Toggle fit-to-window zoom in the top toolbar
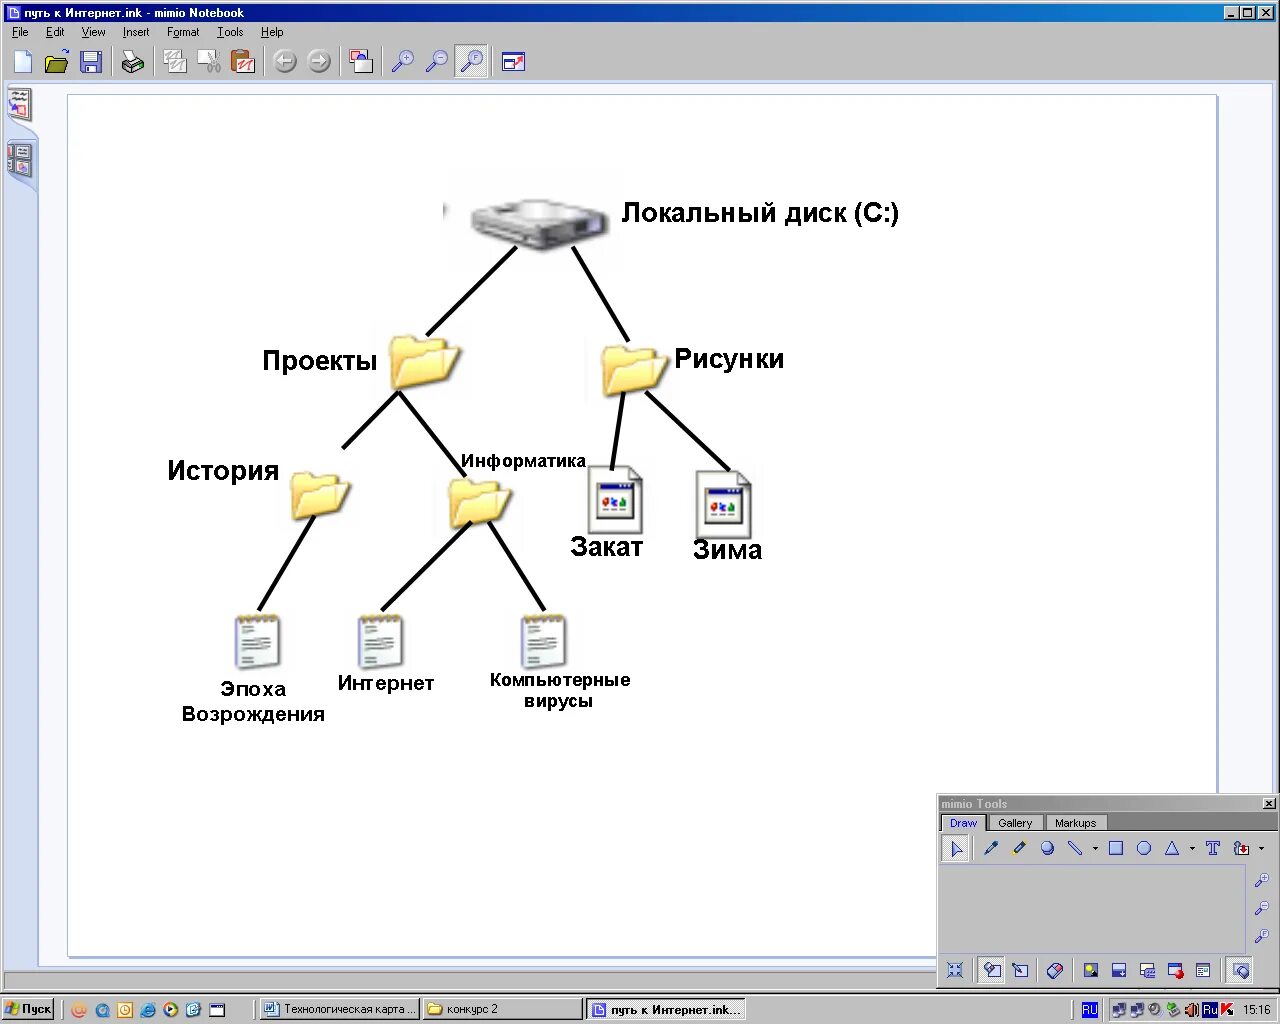The height and width of the screenshot is (1024, 1280). 471,62
